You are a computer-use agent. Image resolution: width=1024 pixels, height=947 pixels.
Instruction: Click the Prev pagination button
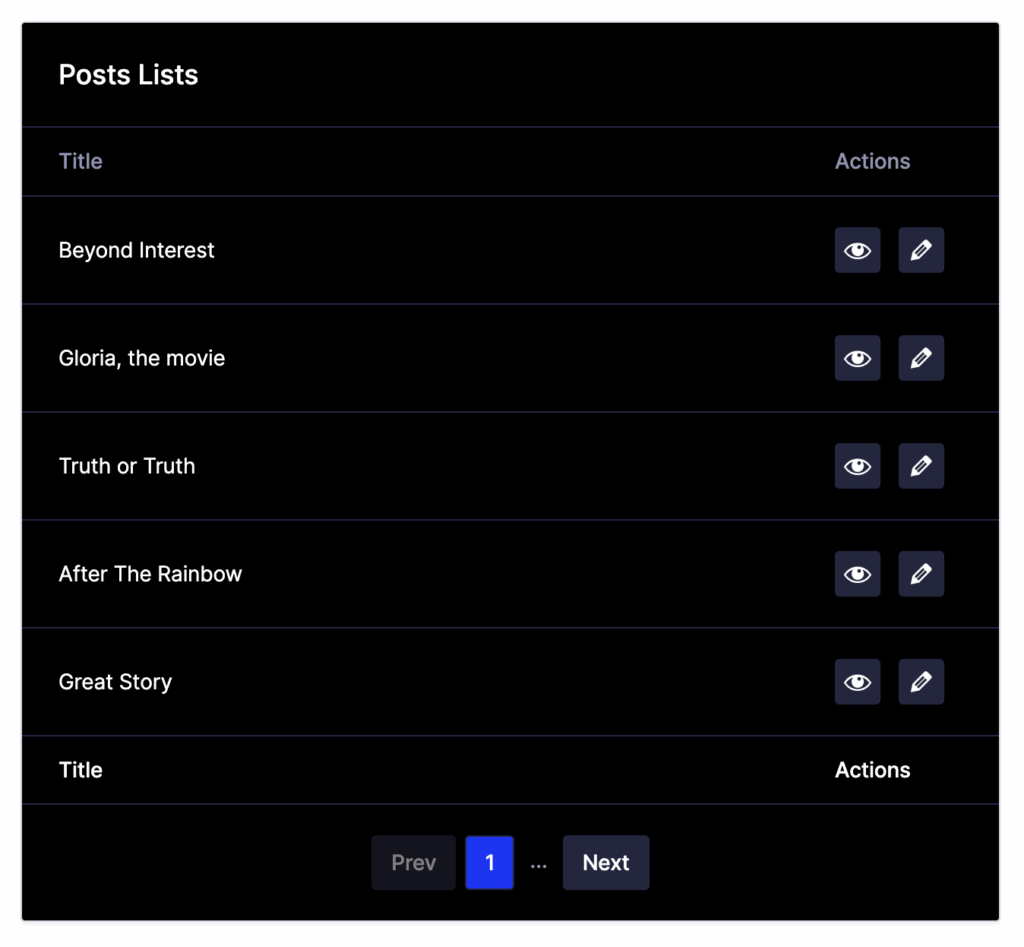tap(413, 862)
